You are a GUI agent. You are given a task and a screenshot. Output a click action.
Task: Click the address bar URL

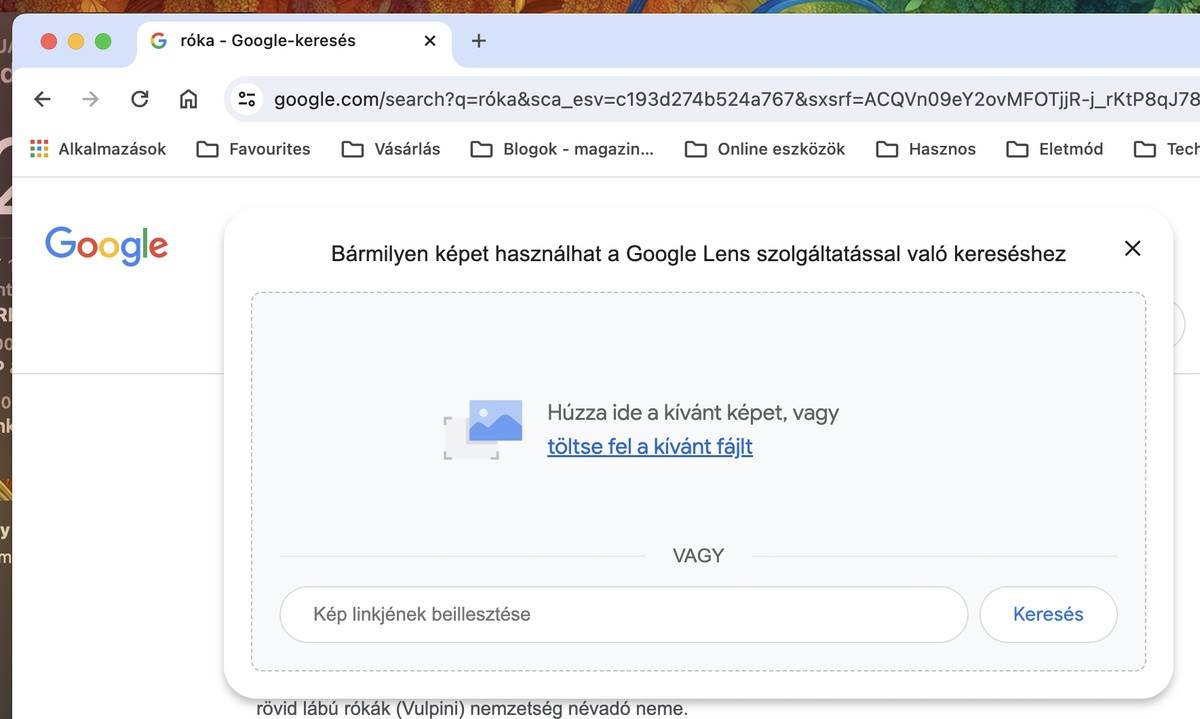[x=736, y=99]
